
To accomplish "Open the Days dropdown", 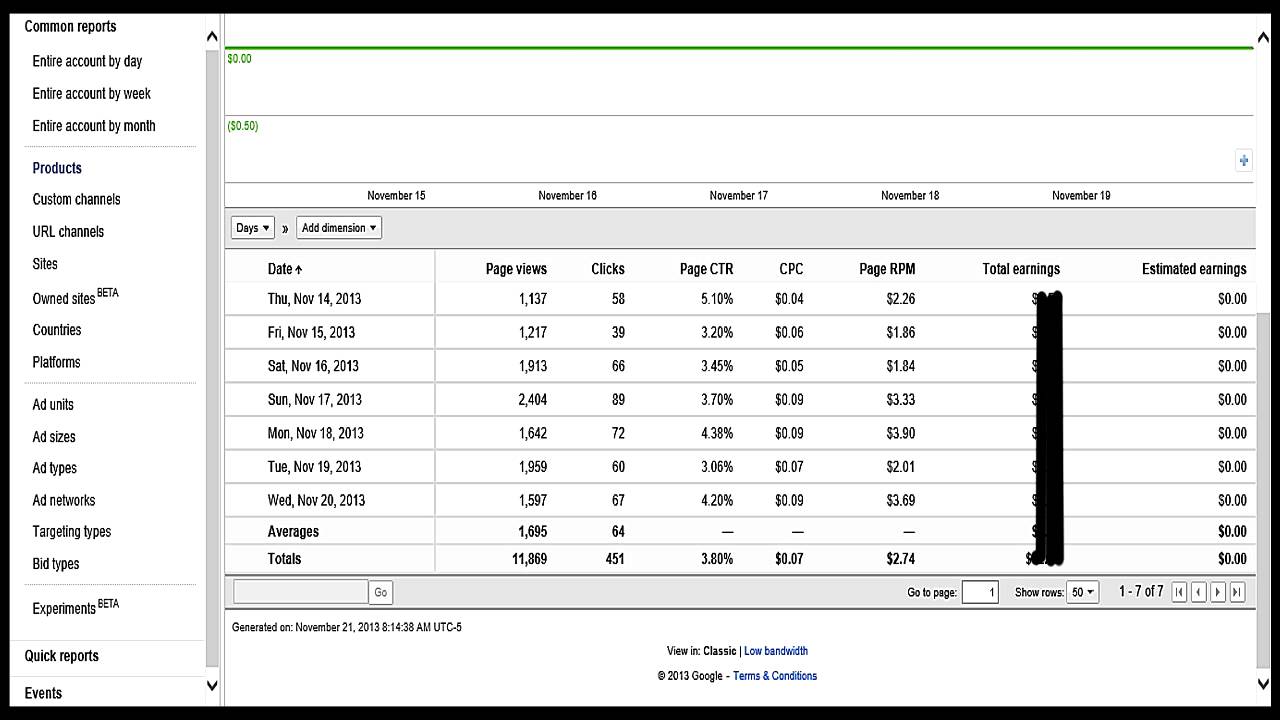I will coord(252,228).
